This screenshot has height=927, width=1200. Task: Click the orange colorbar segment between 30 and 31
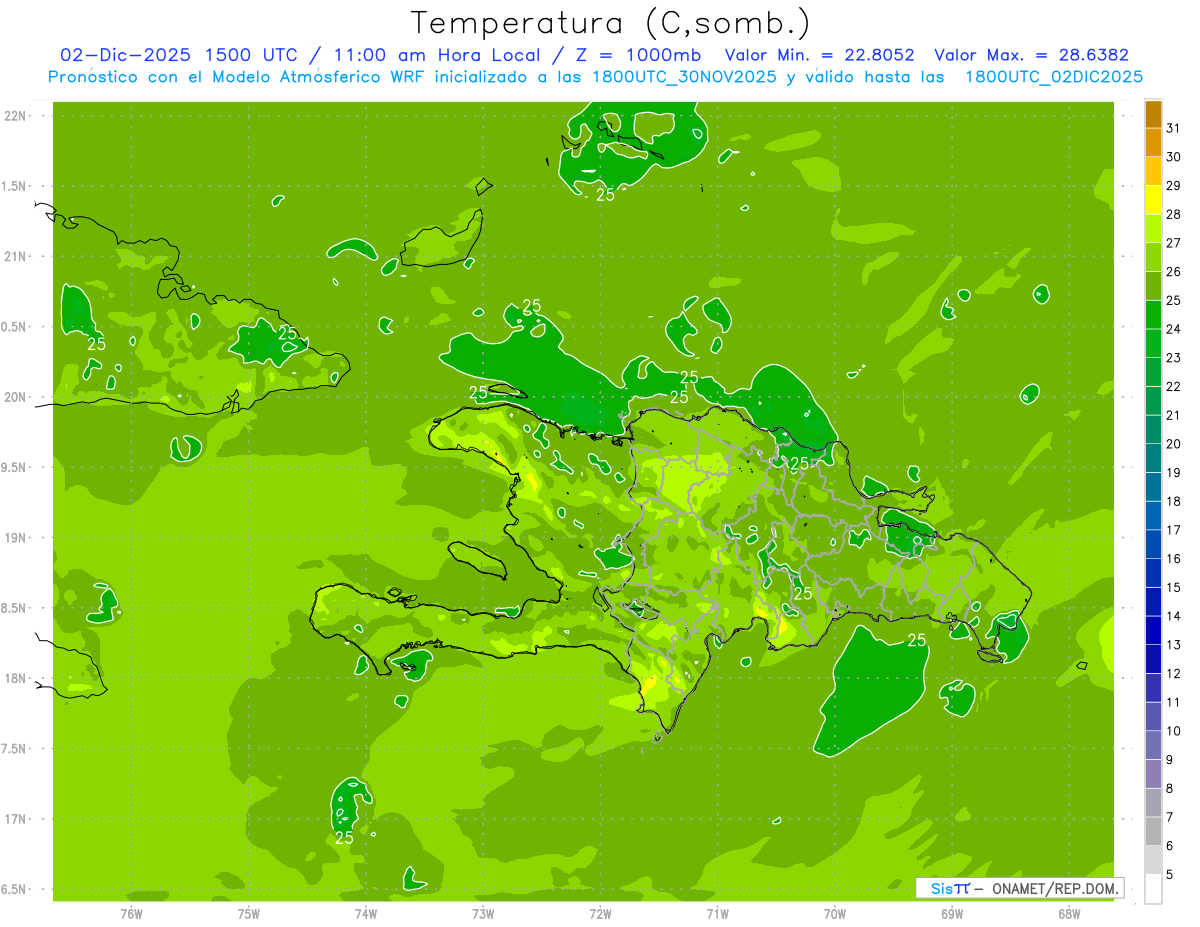pos(1153,142)
